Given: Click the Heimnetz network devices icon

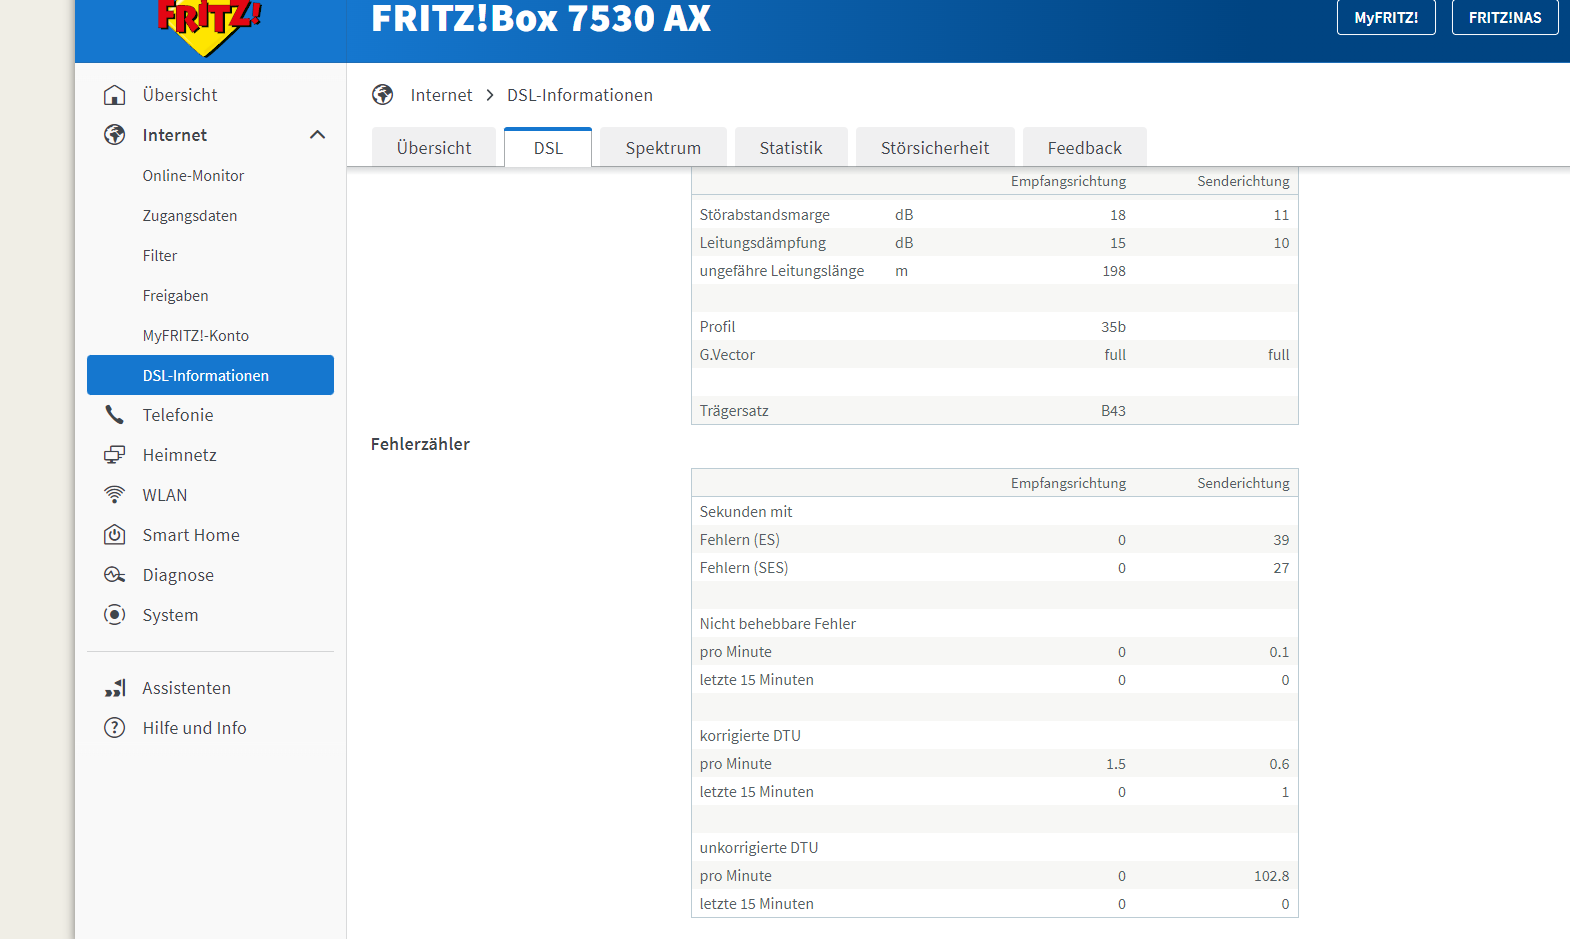Looking at the screenshot, I should [x=115, y=455].
